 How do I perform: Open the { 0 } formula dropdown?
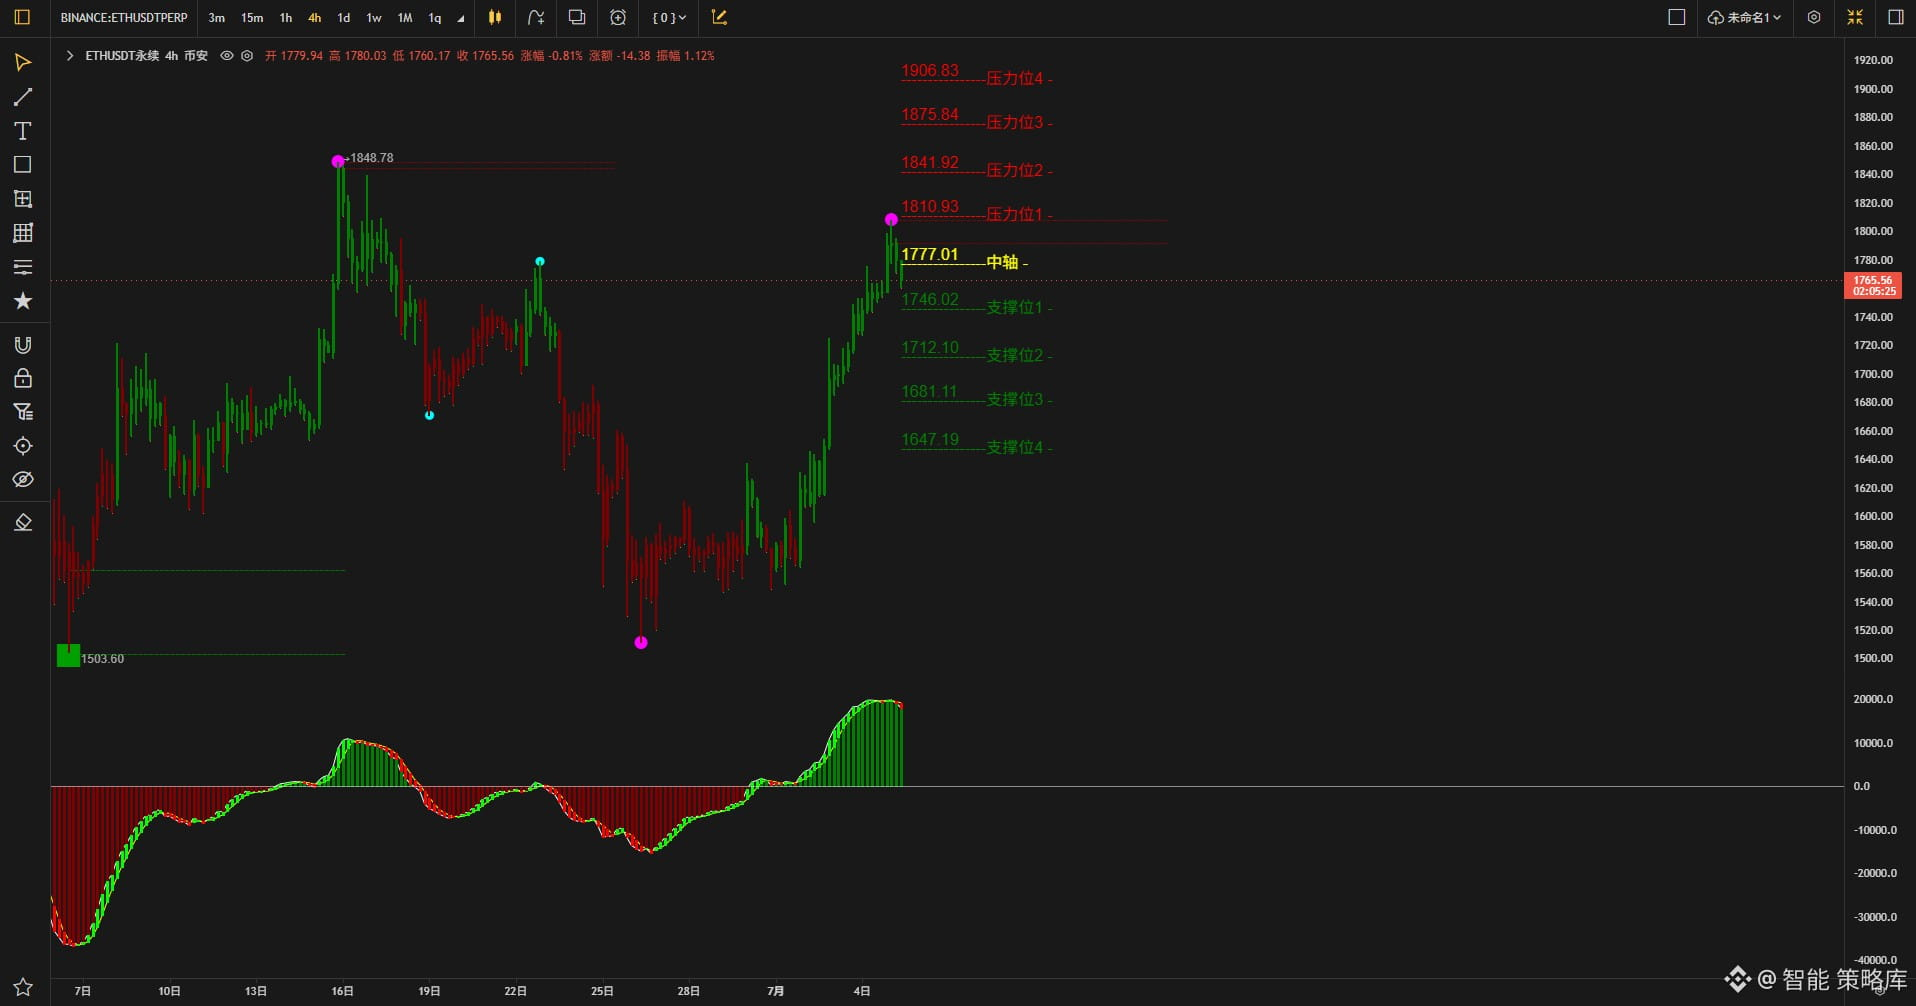point(669,18)
